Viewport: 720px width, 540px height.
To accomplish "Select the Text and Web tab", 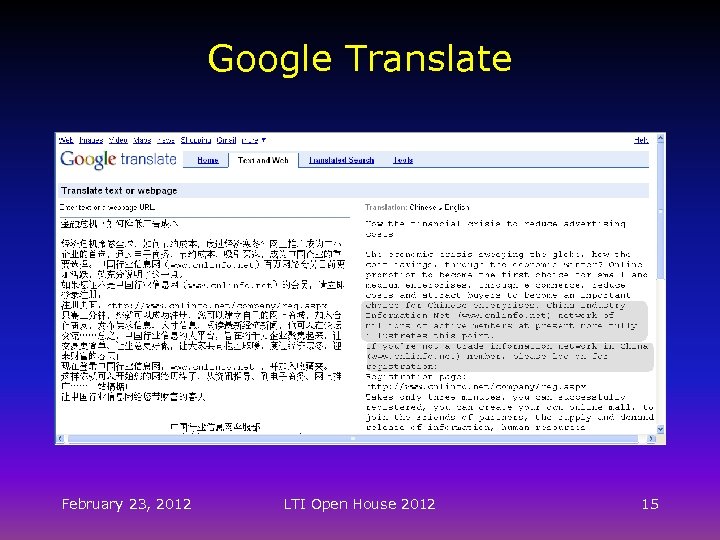I will 263,160.
